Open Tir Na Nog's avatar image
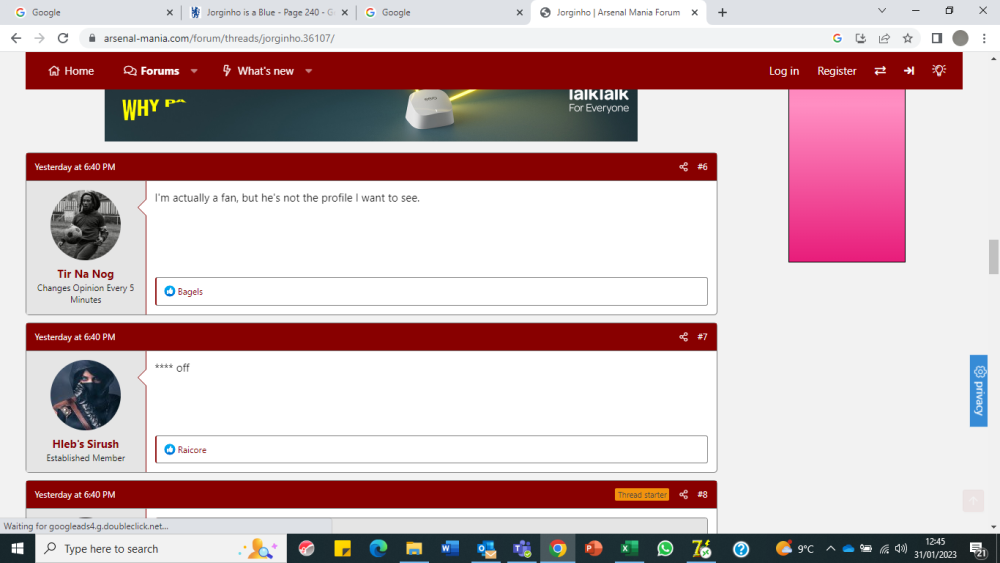The height and width of the screenshot is (563, 1000). coord(85,225)
